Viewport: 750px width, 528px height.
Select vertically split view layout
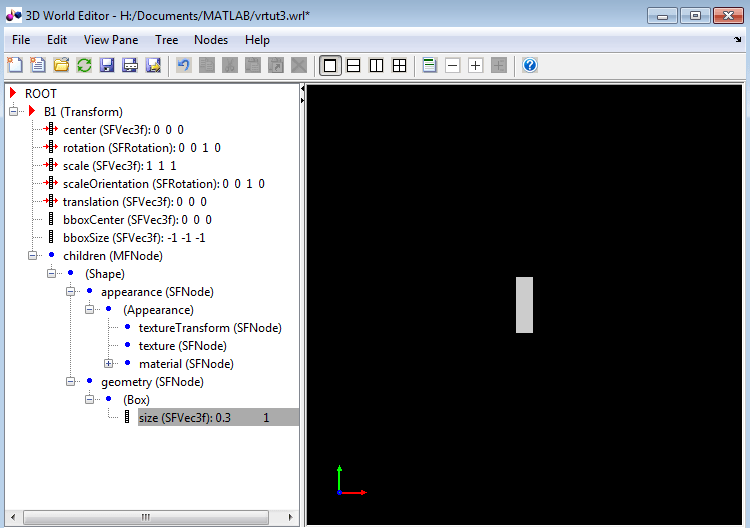point(376,66)
